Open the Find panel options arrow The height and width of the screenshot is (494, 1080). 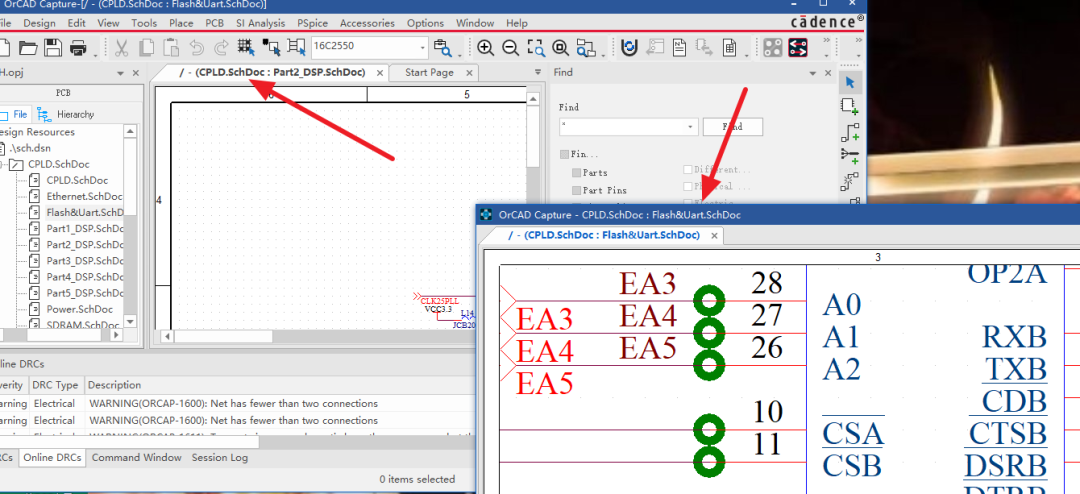coord(811,72)
